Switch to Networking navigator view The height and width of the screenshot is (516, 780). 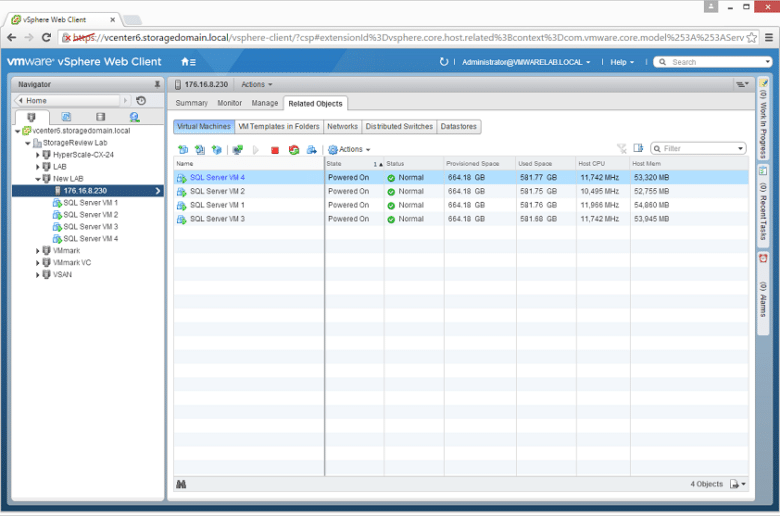(134, 117)
